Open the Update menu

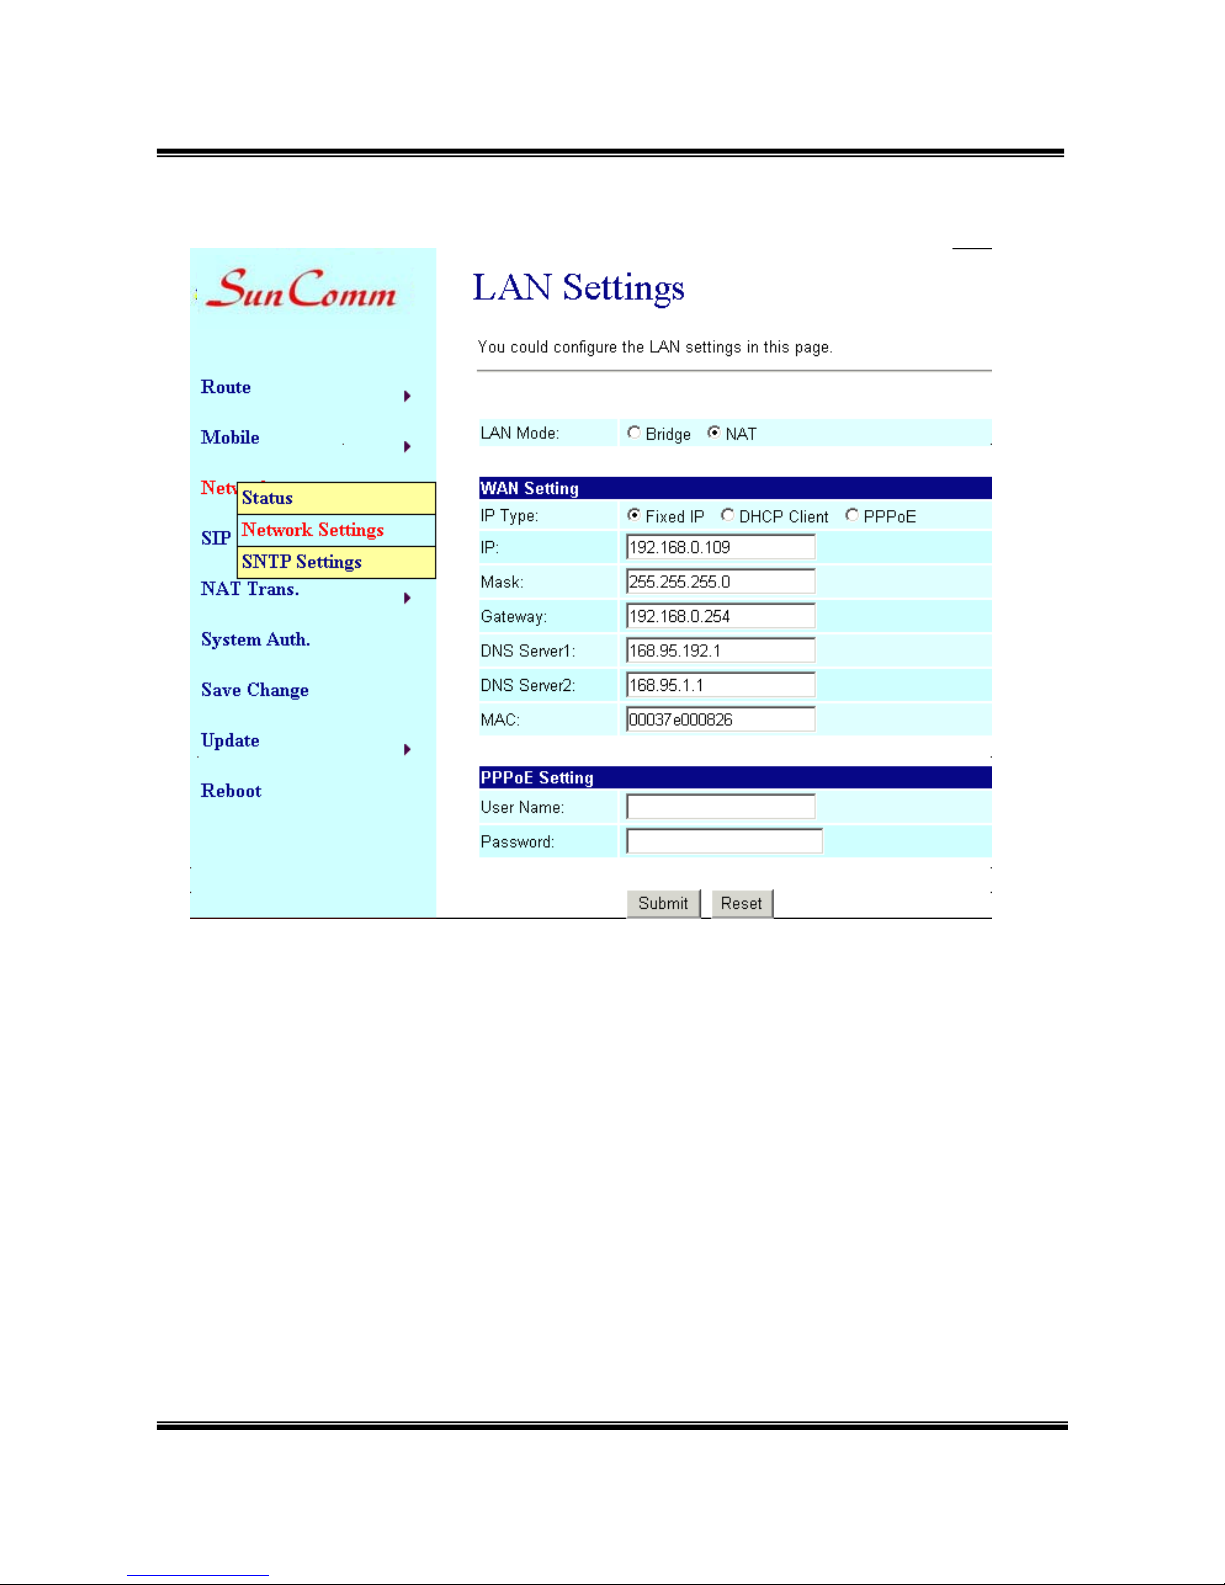click(230, 740)
